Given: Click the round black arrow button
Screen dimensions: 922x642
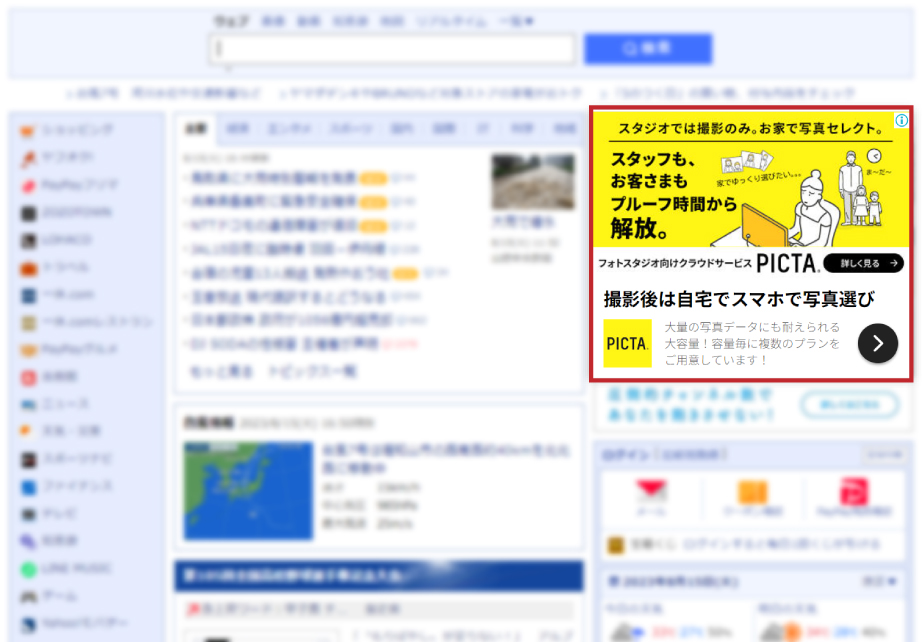Looking at the screenshot, I should click(x=877, y=343).
